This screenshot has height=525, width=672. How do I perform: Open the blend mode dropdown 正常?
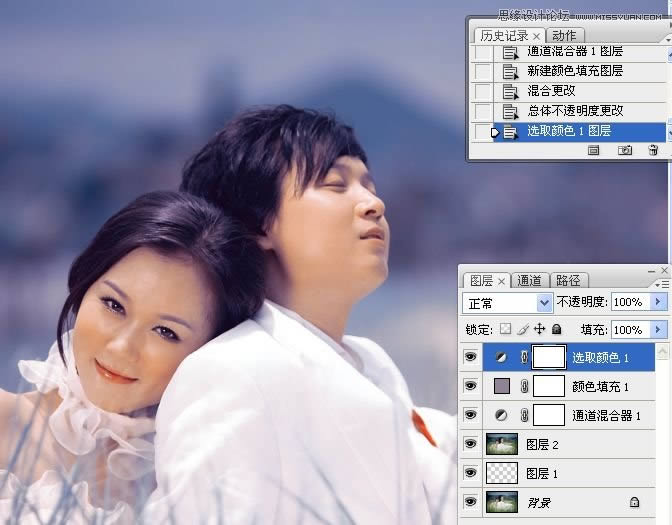[509, 302]
